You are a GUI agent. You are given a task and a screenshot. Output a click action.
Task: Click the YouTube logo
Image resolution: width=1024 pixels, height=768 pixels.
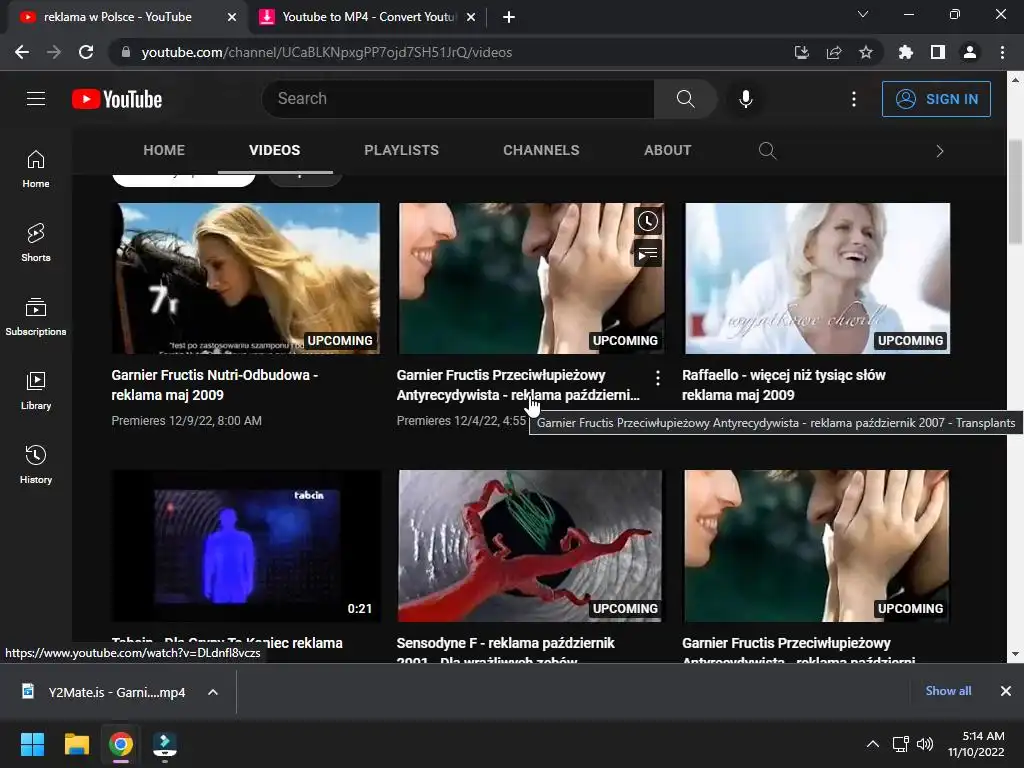coord(117,99)
